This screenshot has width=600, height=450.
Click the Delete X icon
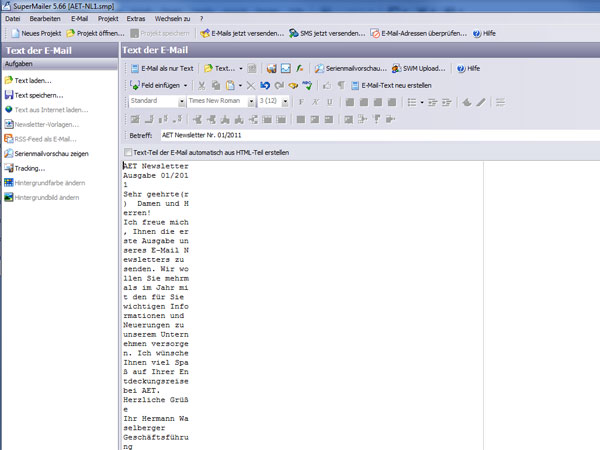tap(251, 85)
